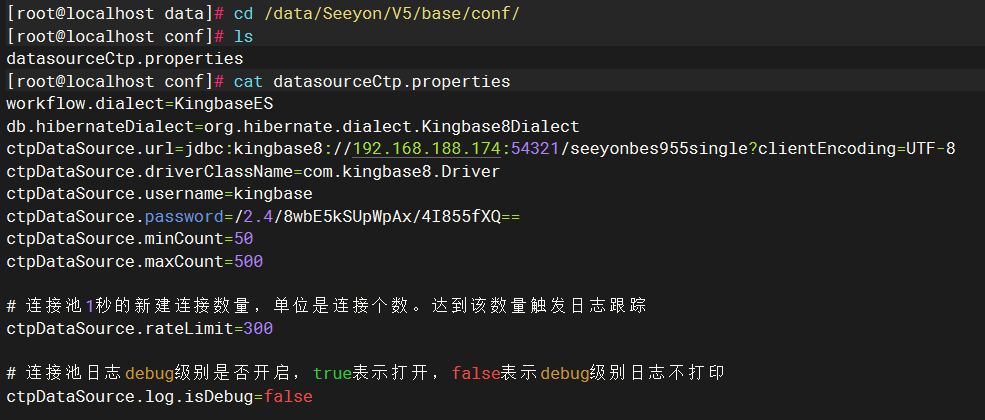Click the cd command in first line
The width and height of the screenshot is (985, 420).
tap(244, 14)
